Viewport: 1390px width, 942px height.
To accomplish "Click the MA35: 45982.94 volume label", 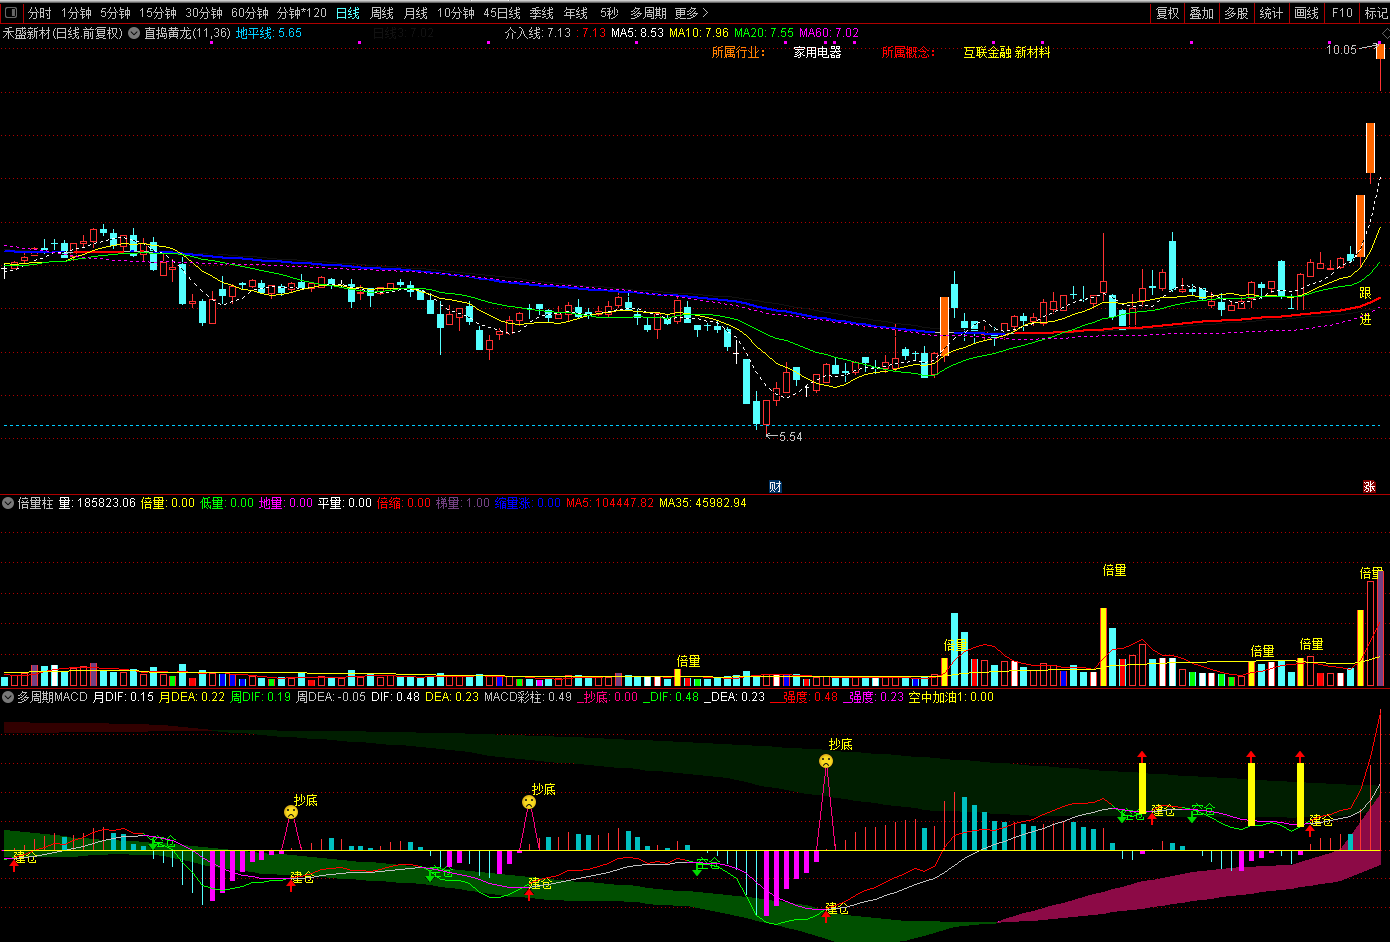I will click(x=702, y=503).
